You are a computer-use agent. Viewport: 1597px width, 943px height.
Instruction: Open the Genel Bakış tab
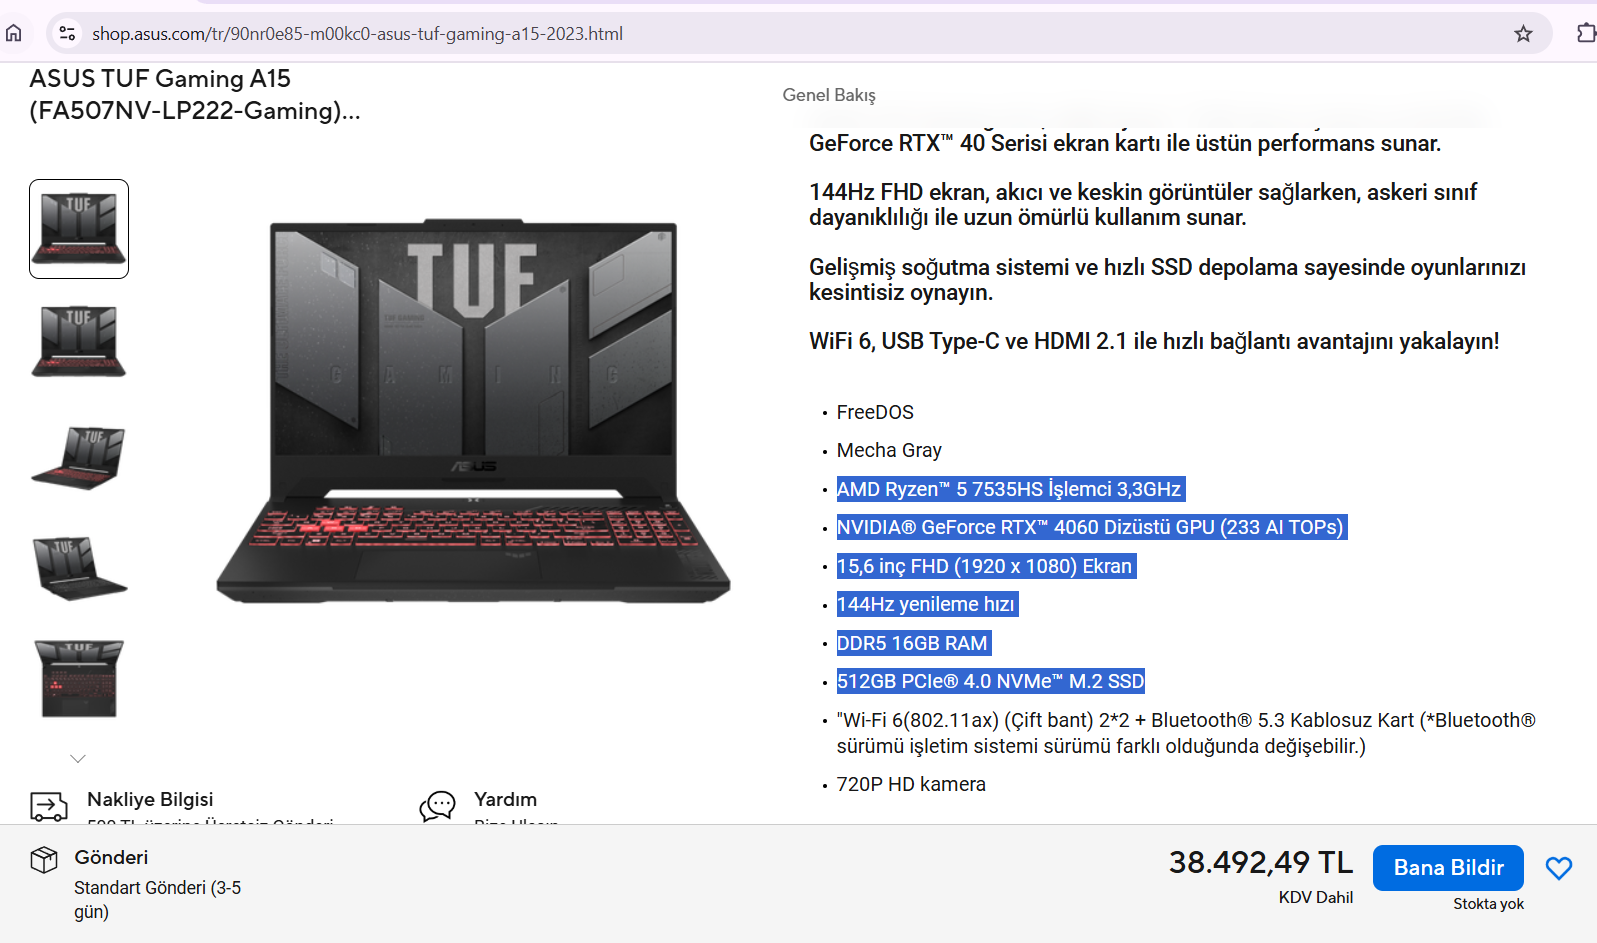pyautogui.click(x=829, y=95)
